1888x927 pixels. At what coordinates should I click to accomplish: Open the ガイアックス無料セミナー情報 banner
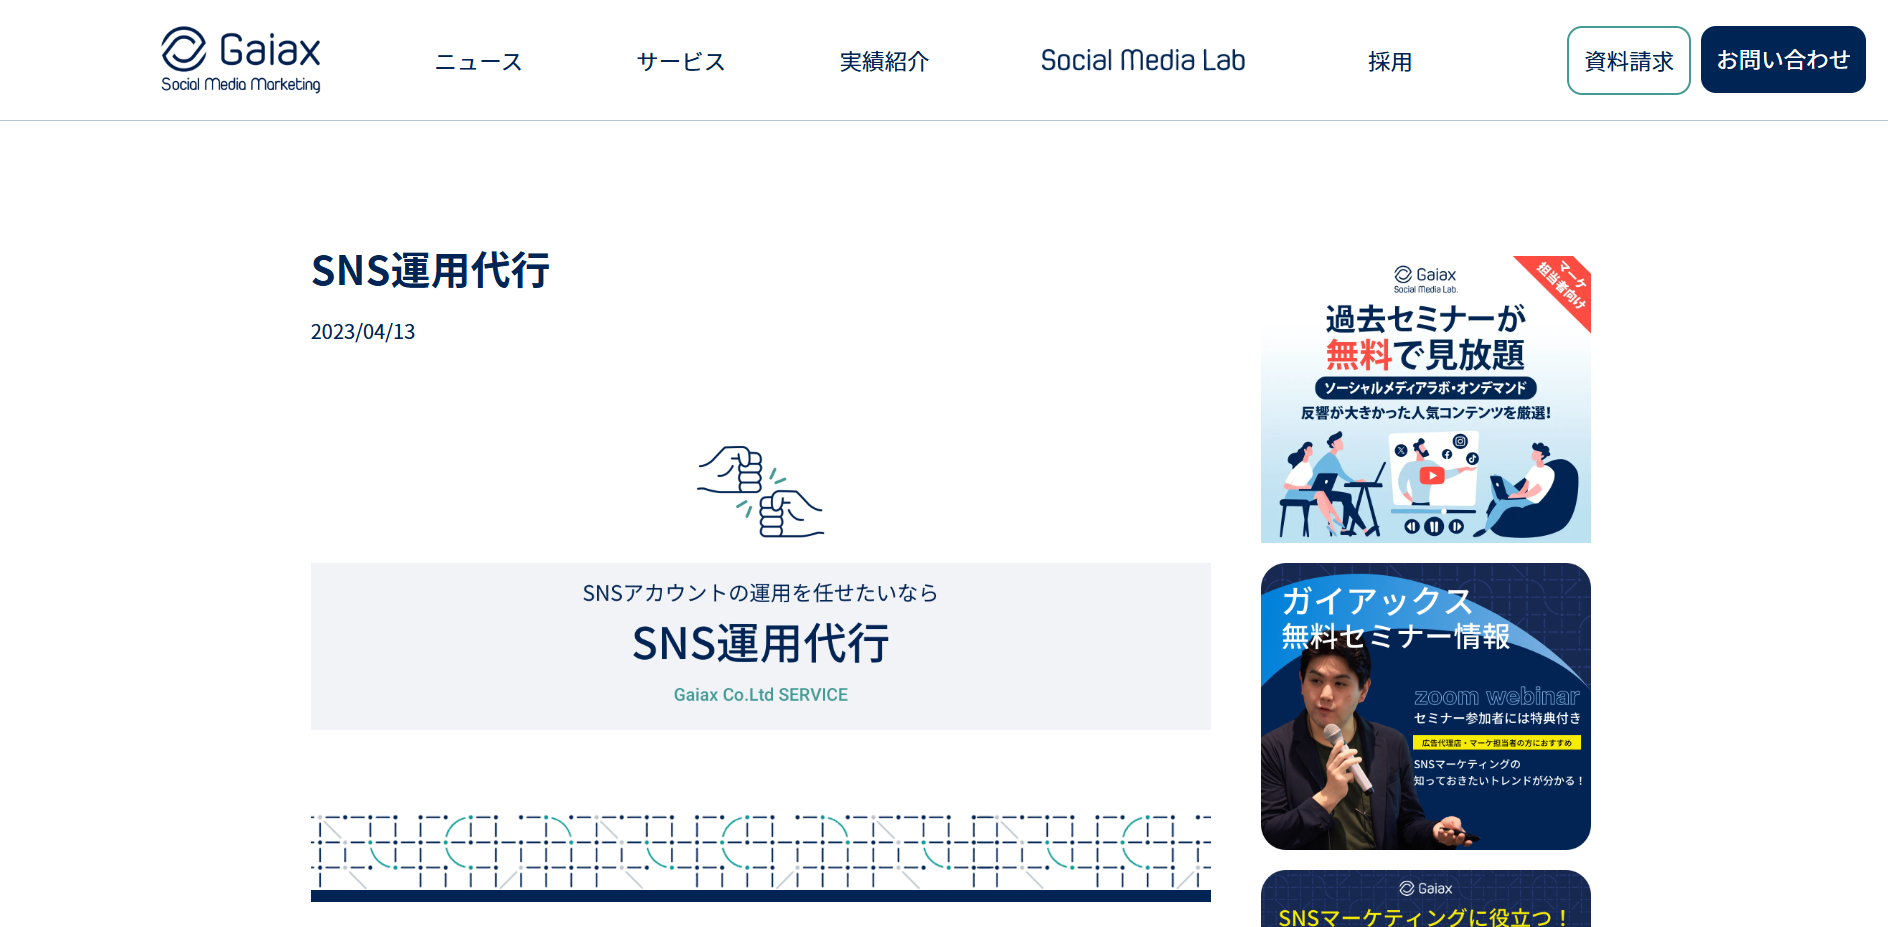pyautogui.click(x=1426, y=706)
